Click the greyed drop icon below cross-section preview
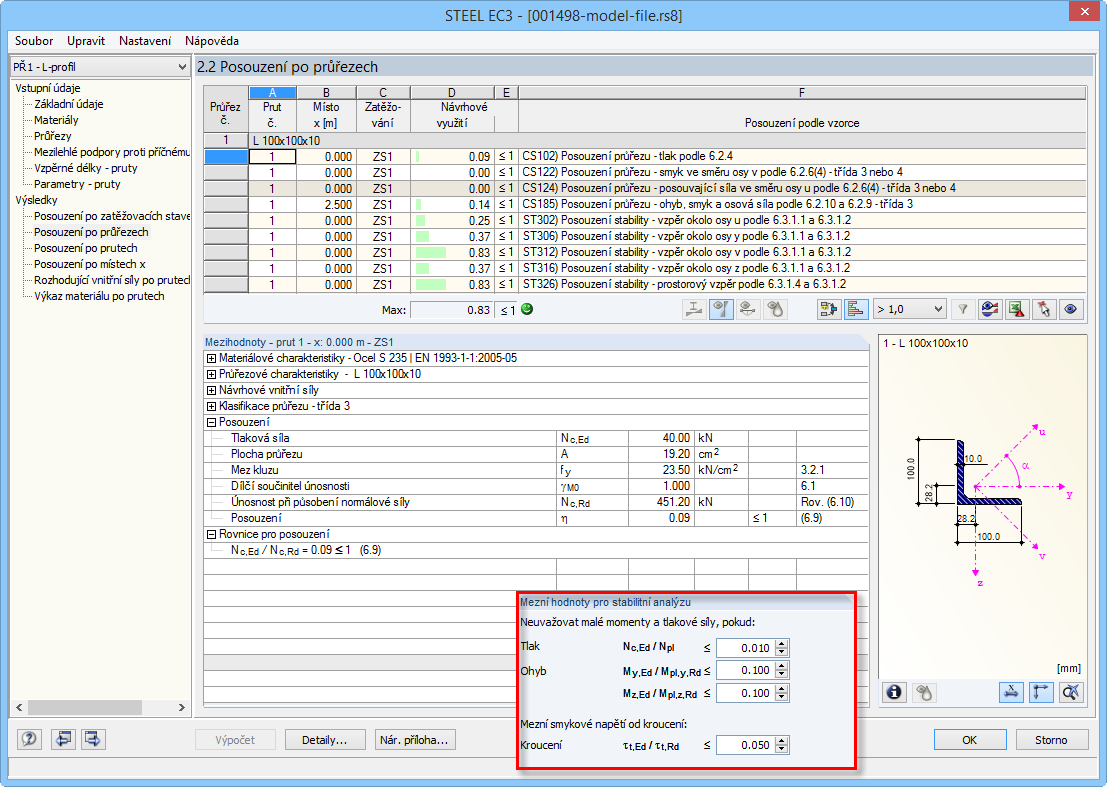Viewport: 1107px width, 787px height. (x=923, y=692)
